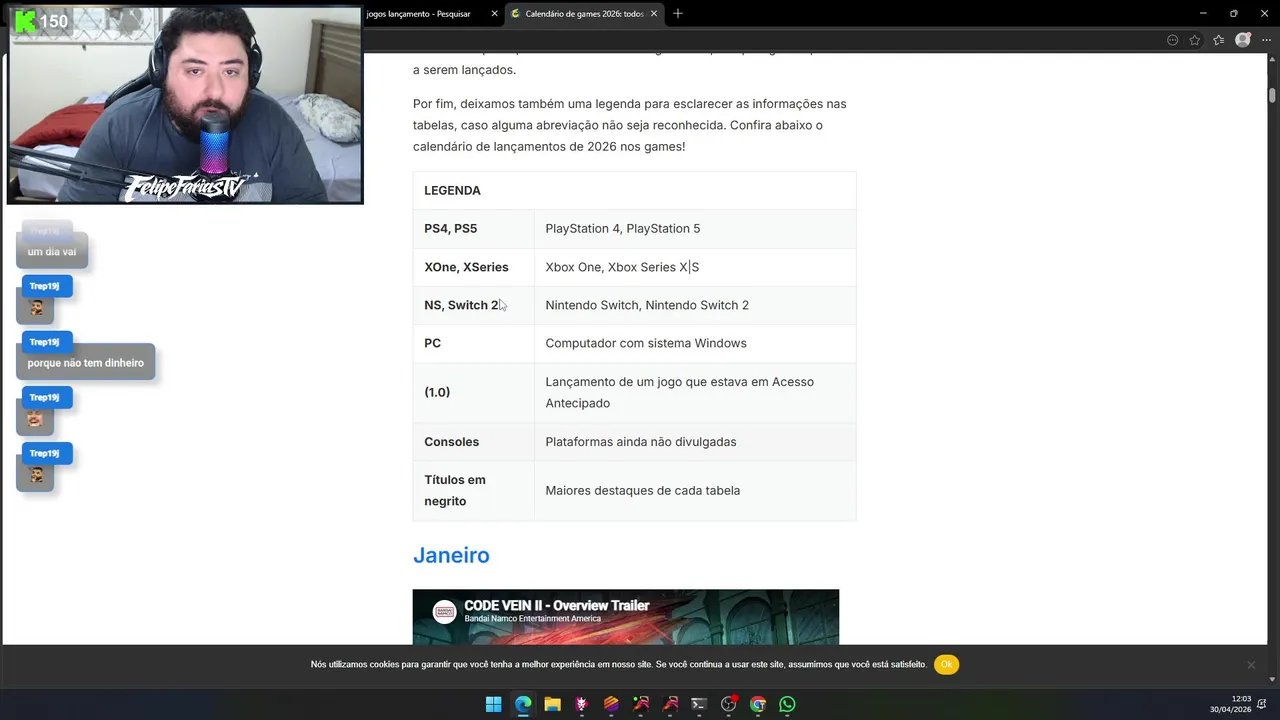This screenshot has height=720, width=1280.
Task: Open Microsoft Edge from the taskbar
Action: point(523,704)
